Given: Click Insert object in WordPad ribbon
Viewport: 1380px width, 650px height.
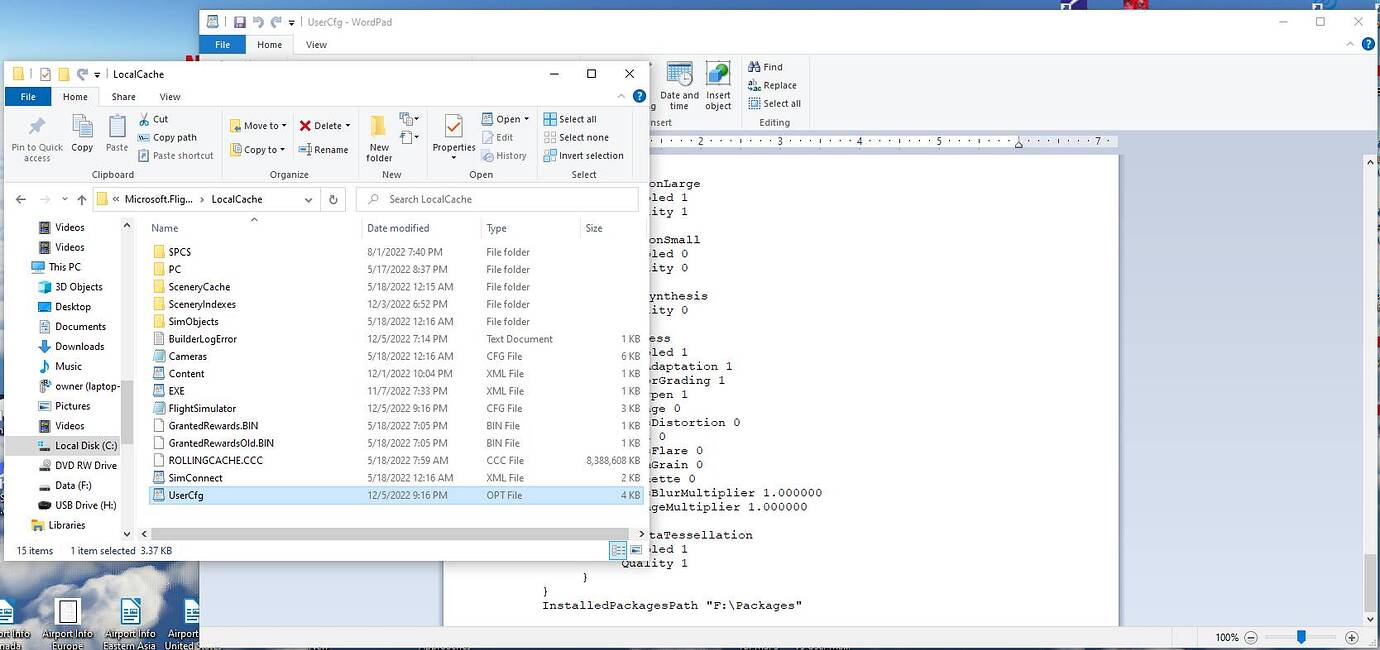Looking at the screenshot, I should pos(718,85).
